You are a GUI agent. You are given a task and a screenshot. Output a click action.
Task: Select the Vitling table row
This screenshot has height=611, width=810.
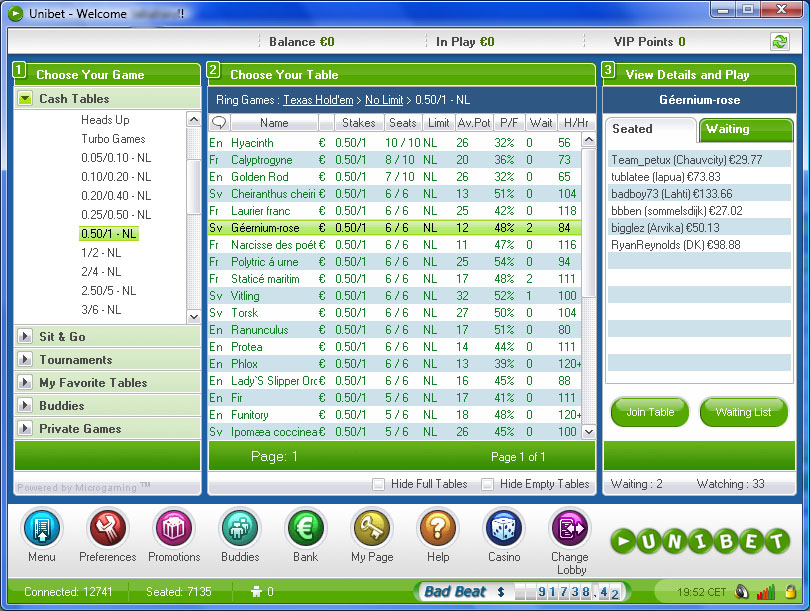coord(395,296)
